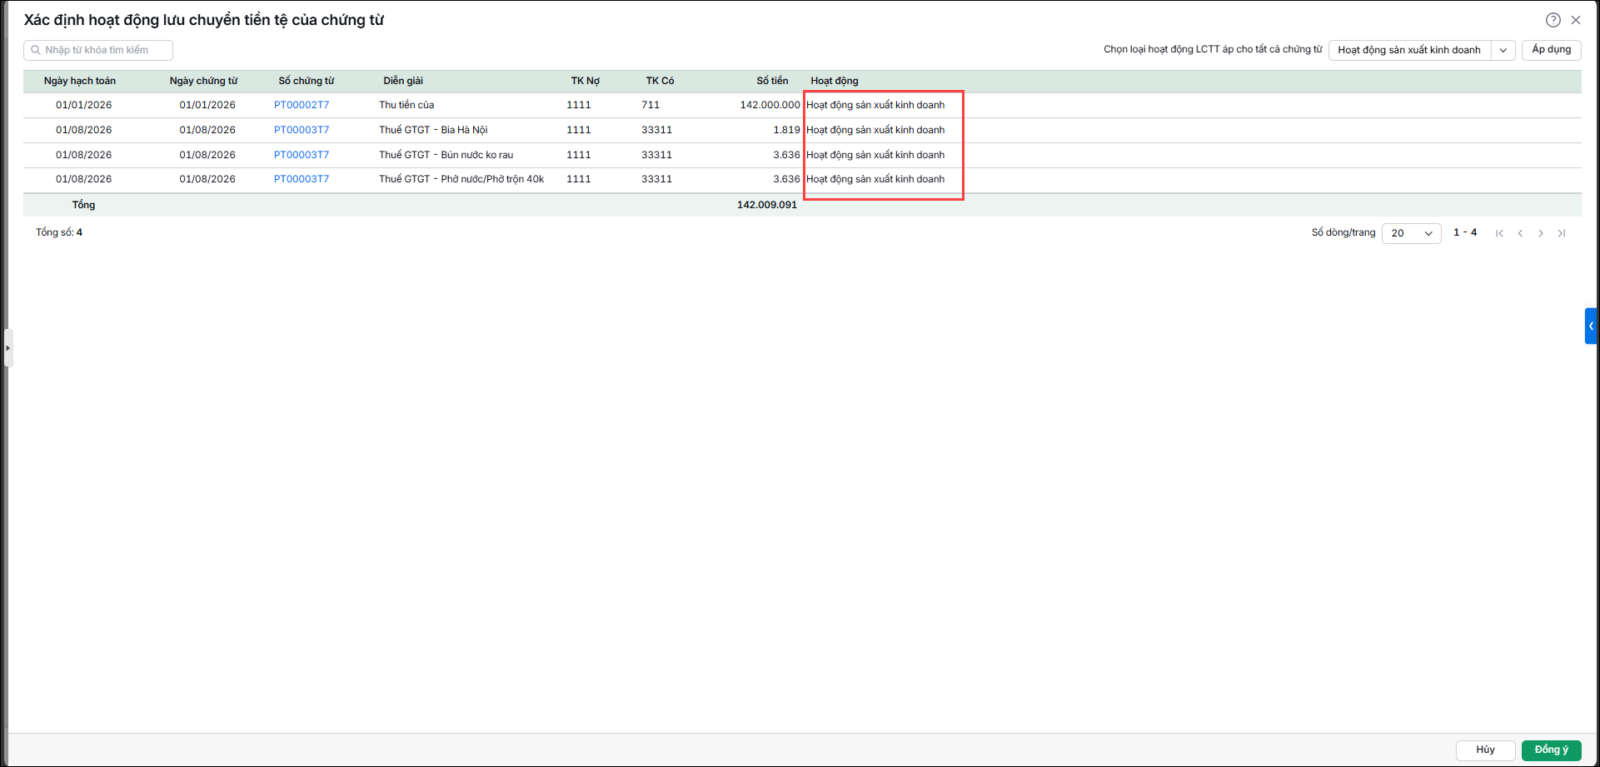This screenshot has width=1600, height=767.
Task: Click the Số tiền column header
Action: 772,81
